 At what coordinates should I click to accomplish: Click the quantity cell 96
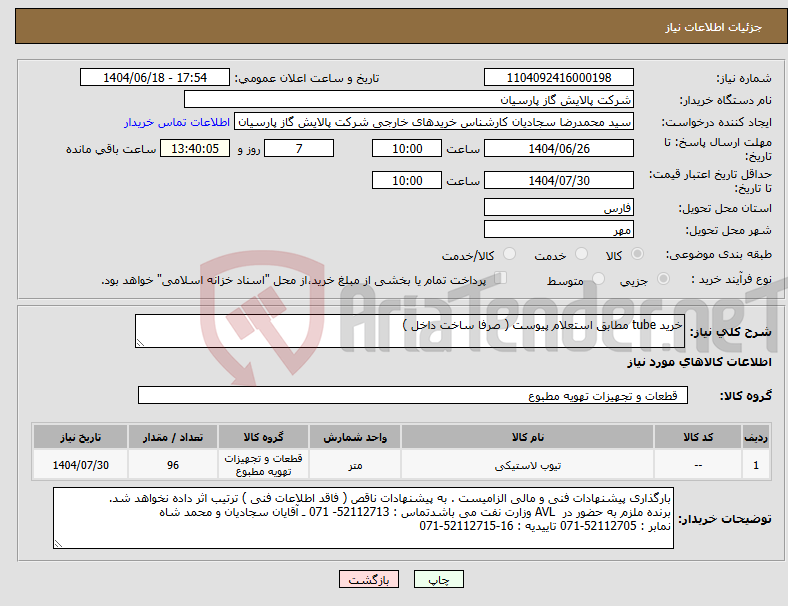pyautogui.click(x=173, y=465)
